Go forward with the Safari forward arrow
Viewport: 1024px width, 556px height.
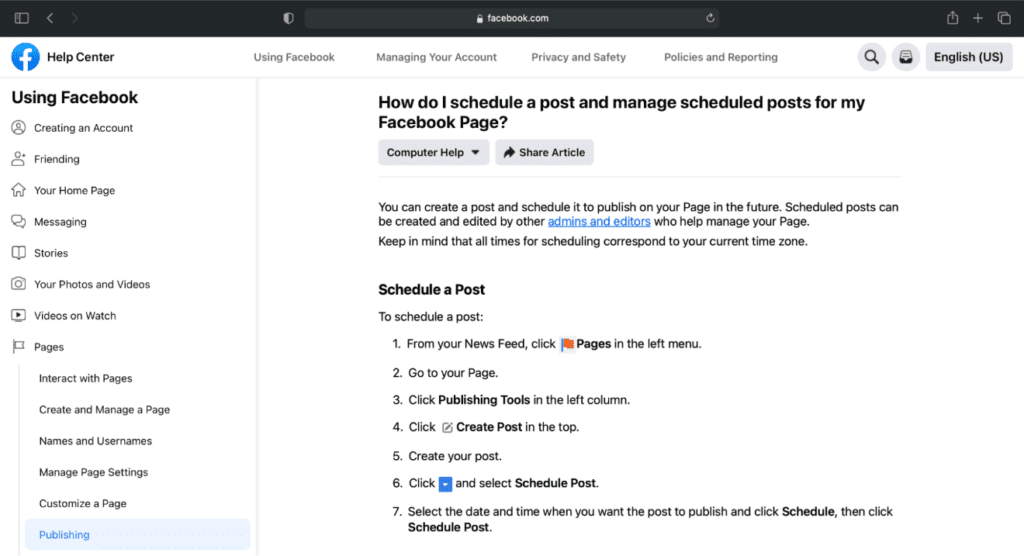click(74, 18)
